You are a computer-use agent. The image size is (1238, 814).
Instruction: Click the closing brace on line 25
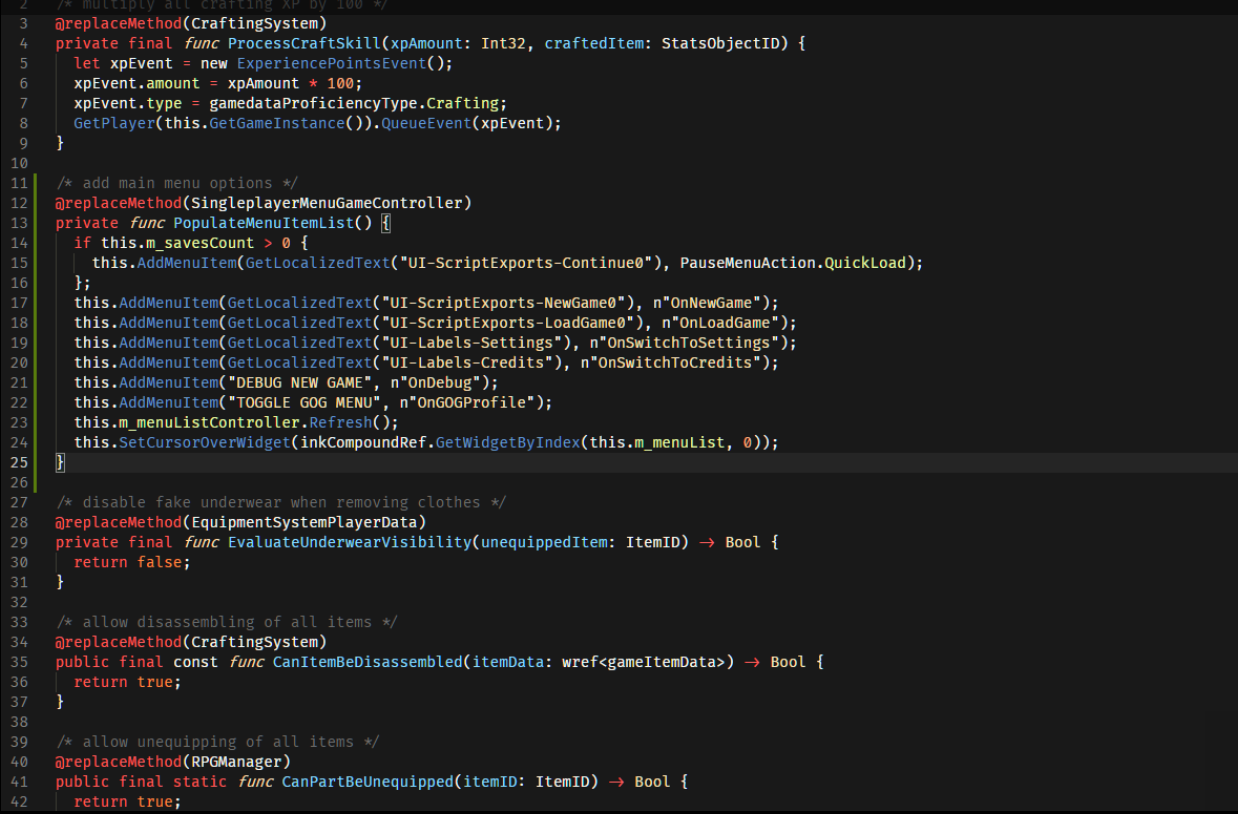(x=60, y=463)
